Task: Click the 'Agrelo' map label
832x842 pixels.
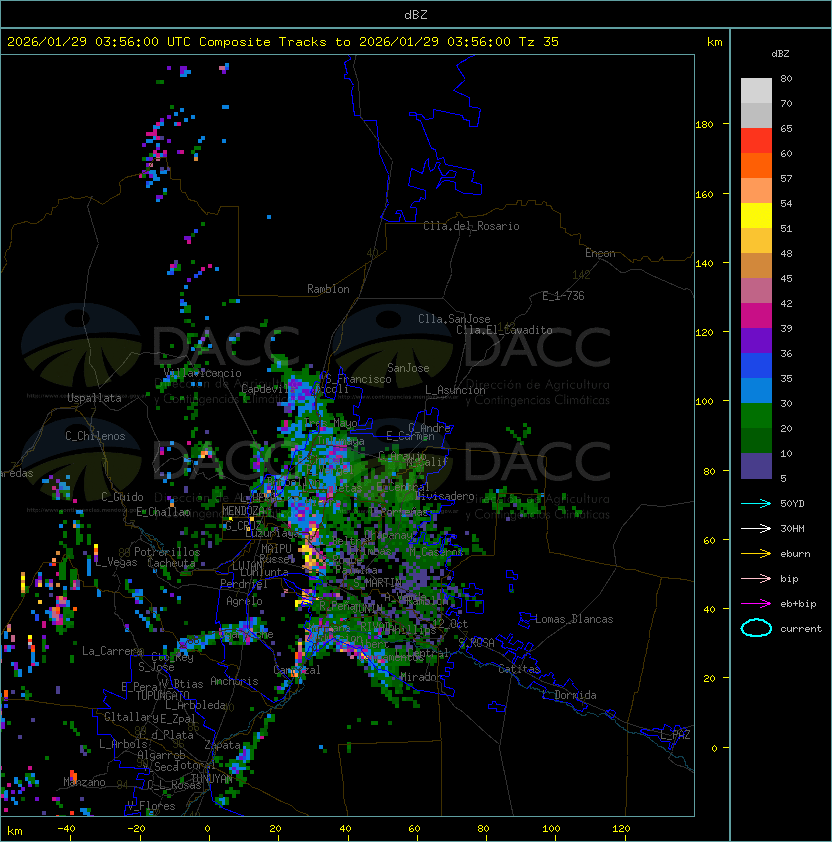Action: (244, 601)
